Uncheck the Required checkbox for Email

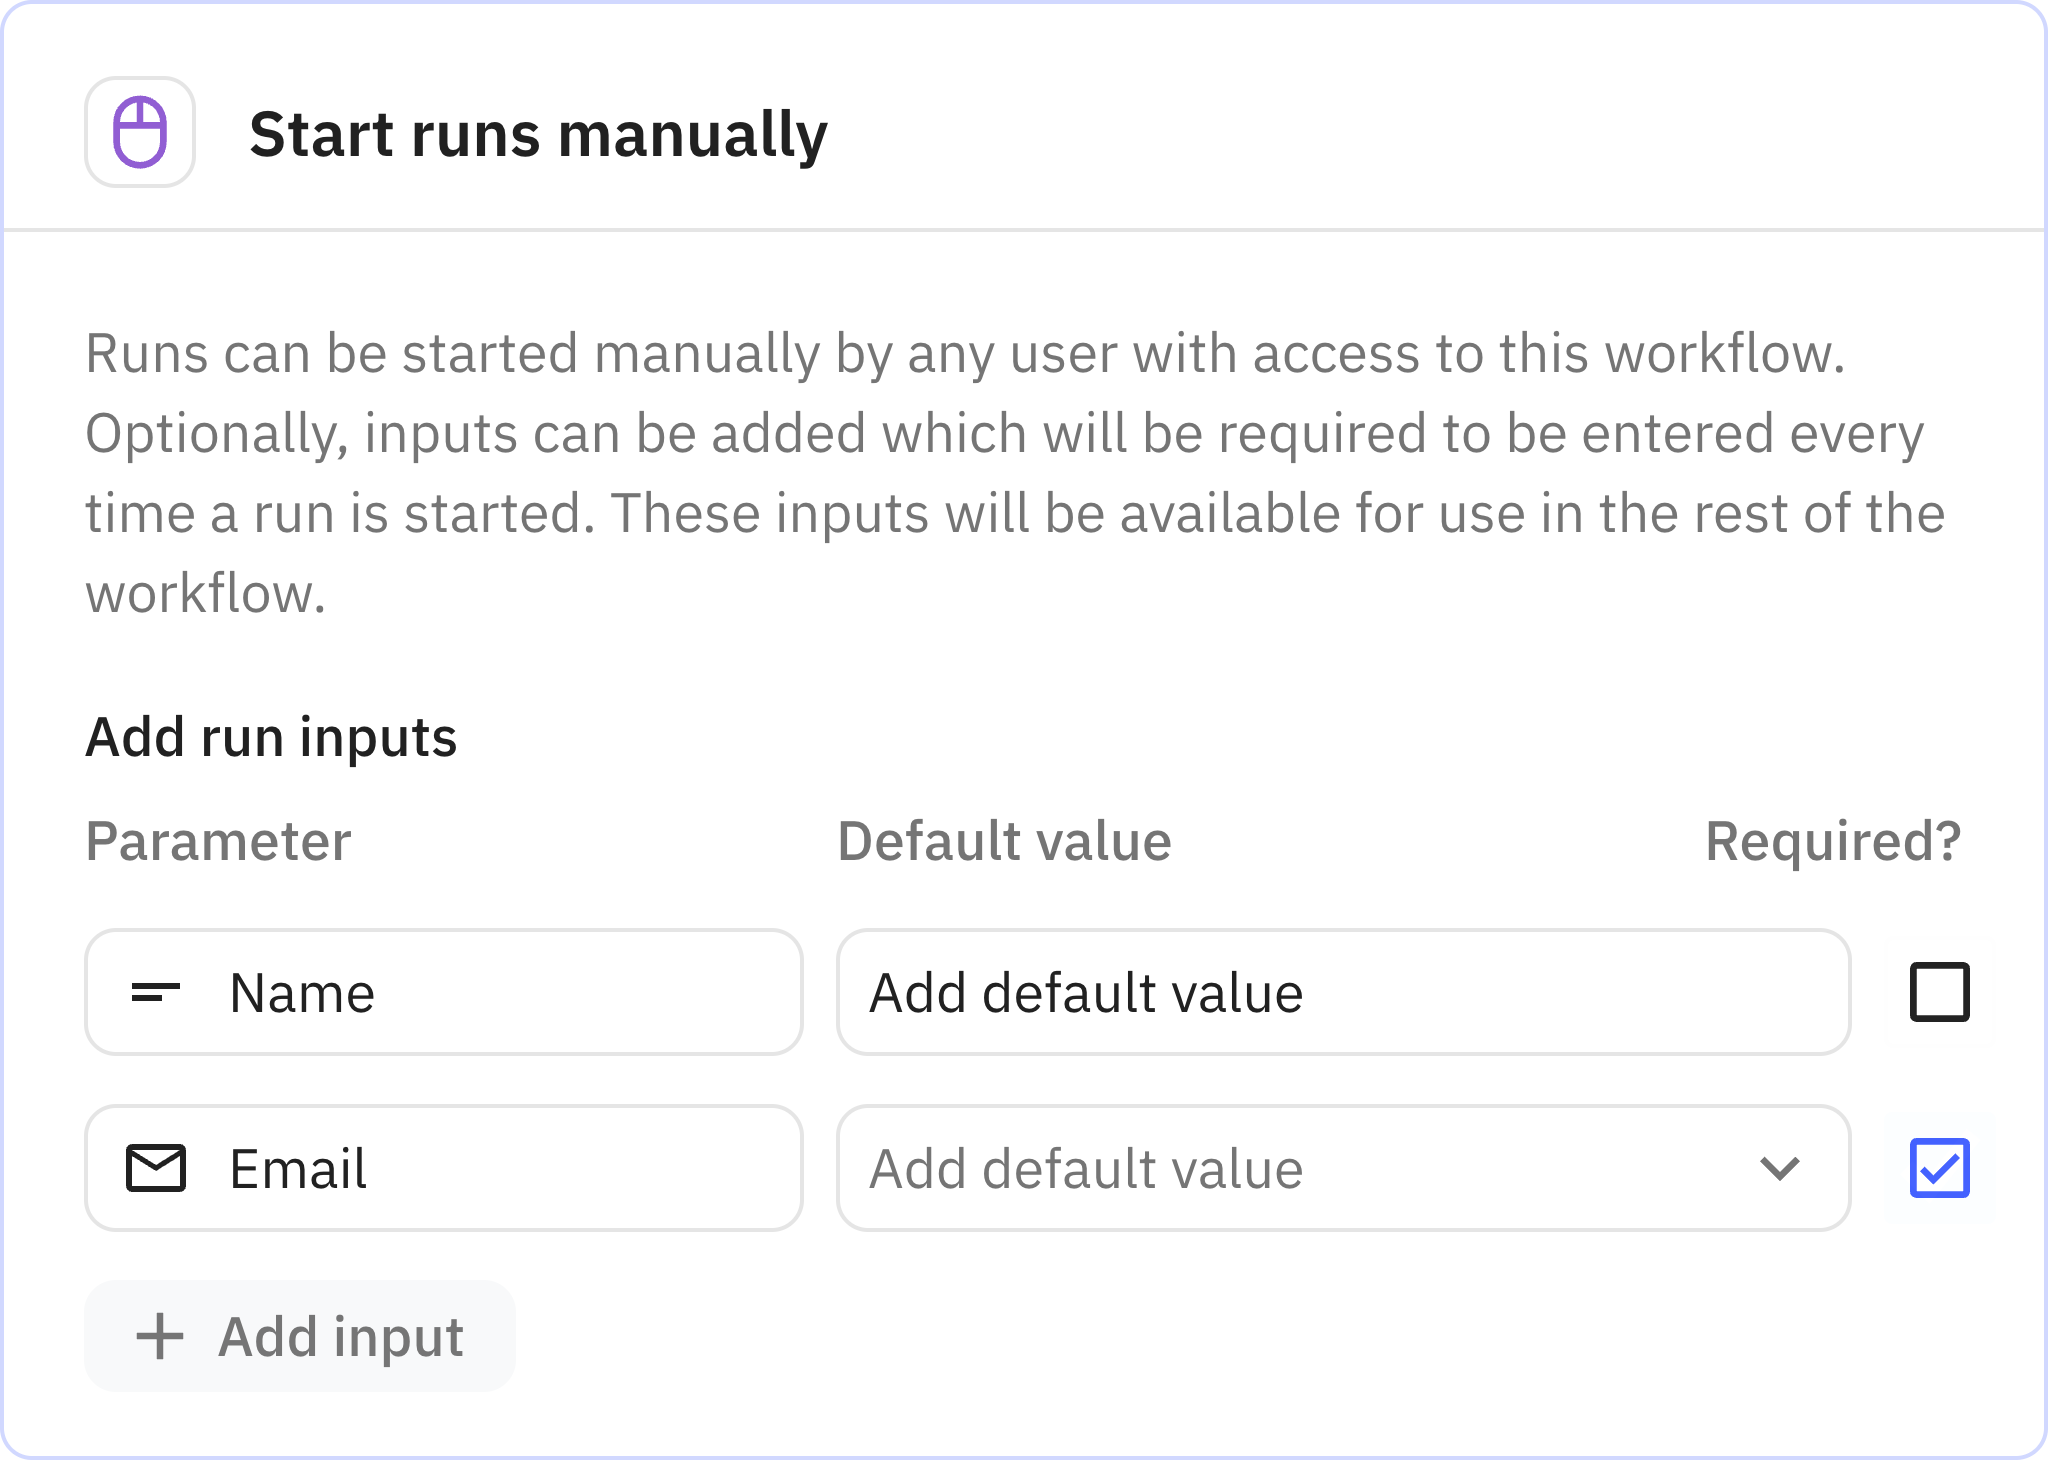click(x=1939, y=1168)
